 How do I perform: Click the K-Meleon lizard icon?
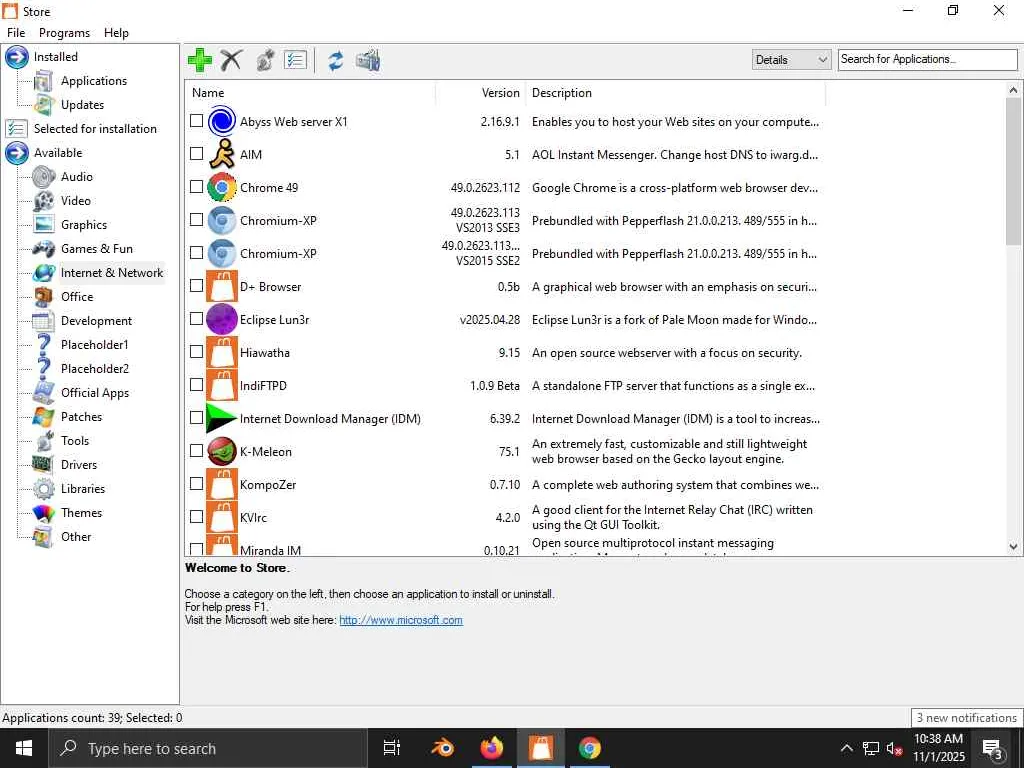[x=222, y=451]
